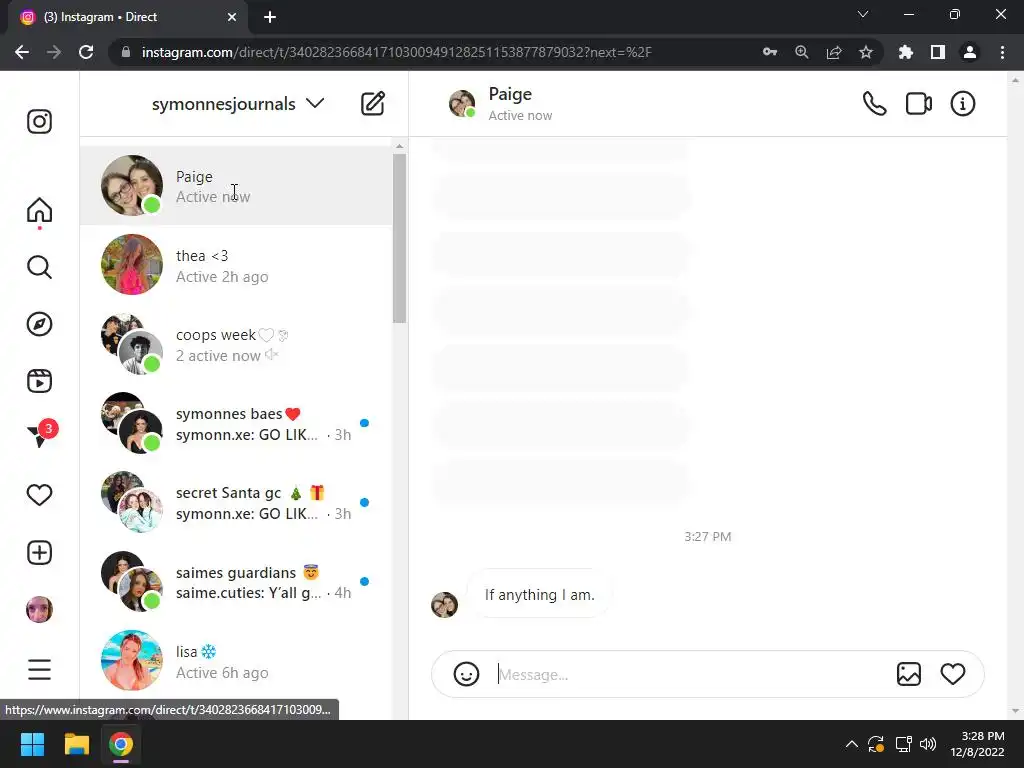Open profile avatar in sidebar
This screenshot has width=1024, height=768.
39,609
